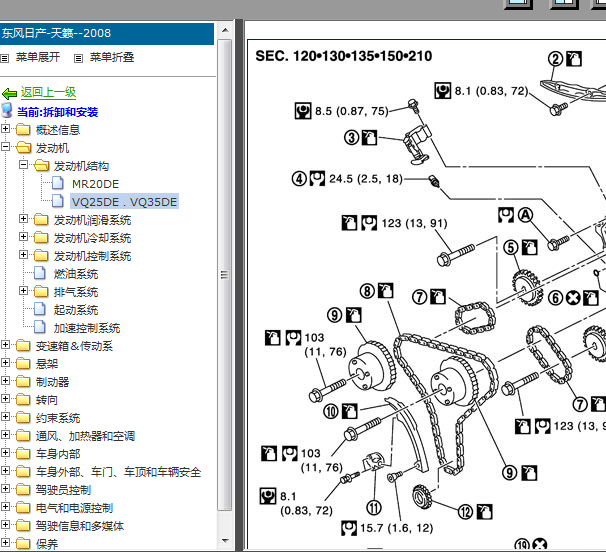Expand the 概述信息 folder node
The image size is (606, 552).
coord(5,128)
